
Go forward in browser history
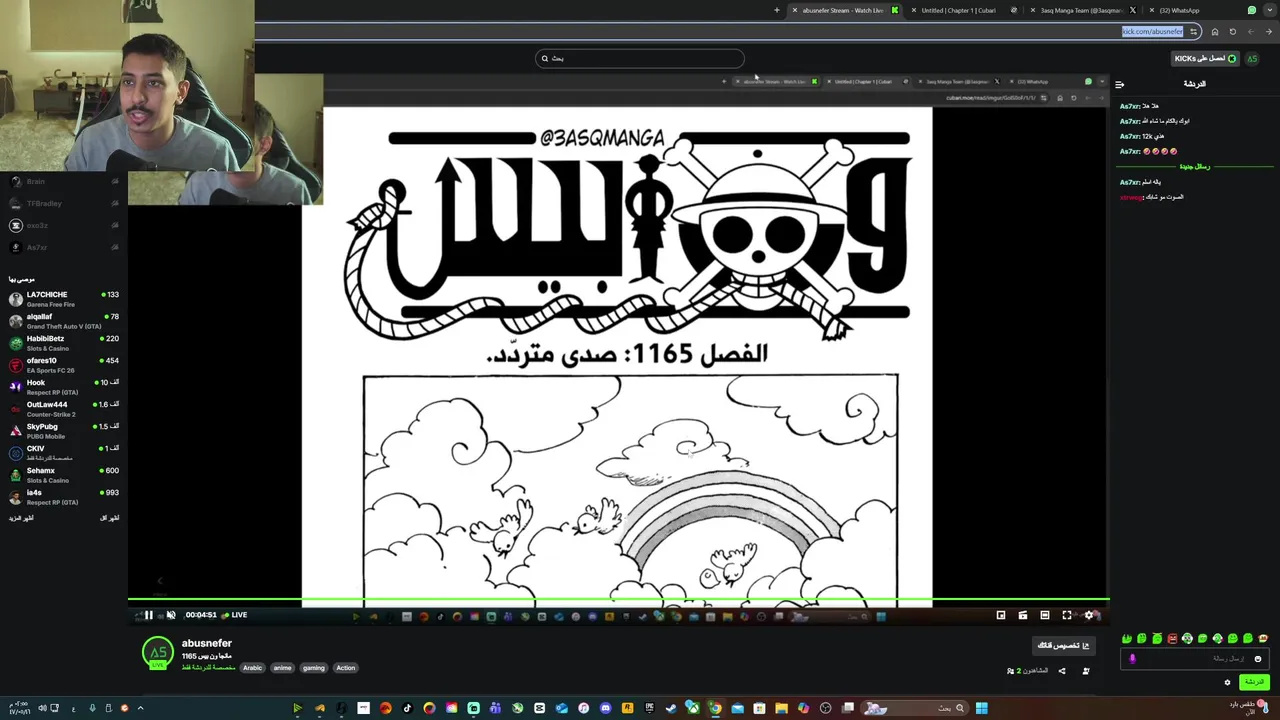pyautogui.click(x=1251, y=32)
